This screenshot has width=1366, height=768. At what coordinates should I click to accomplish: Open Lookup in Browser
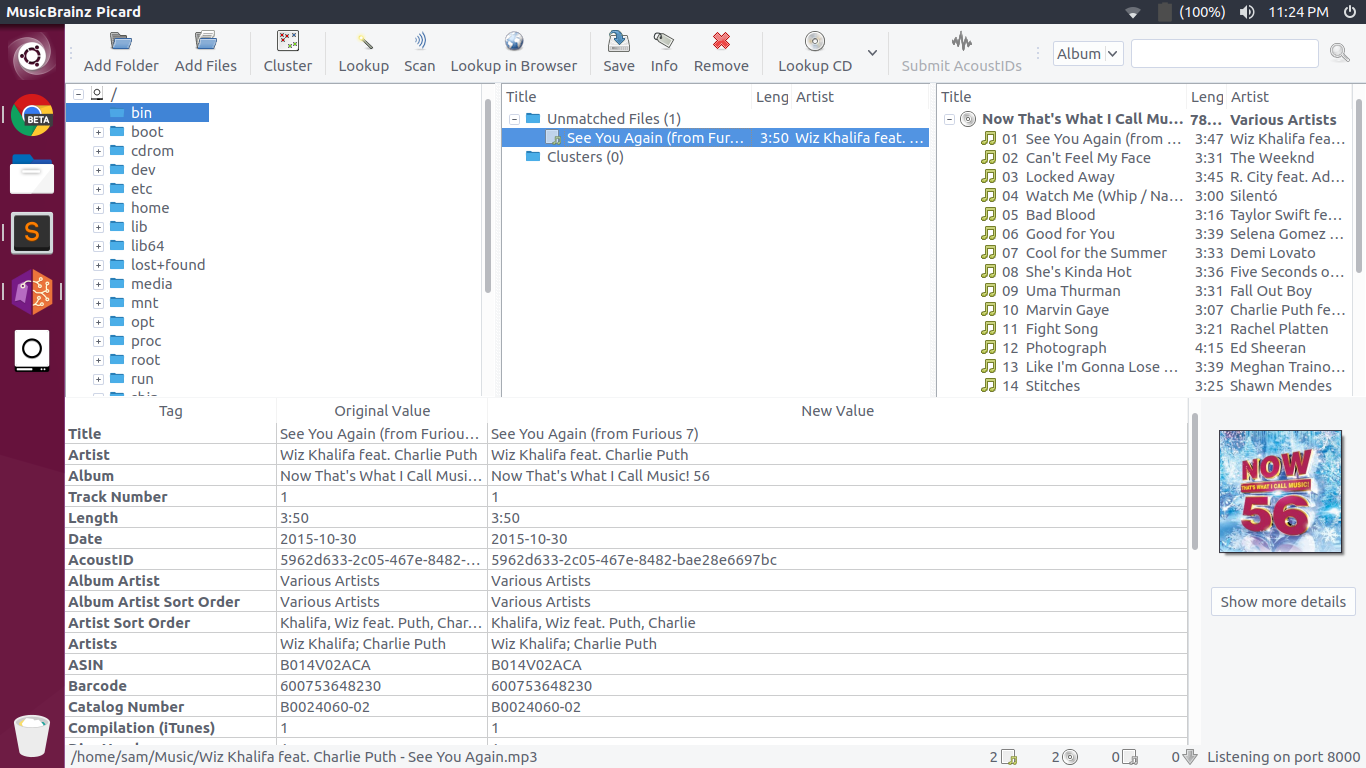click(x=513, y=42)
